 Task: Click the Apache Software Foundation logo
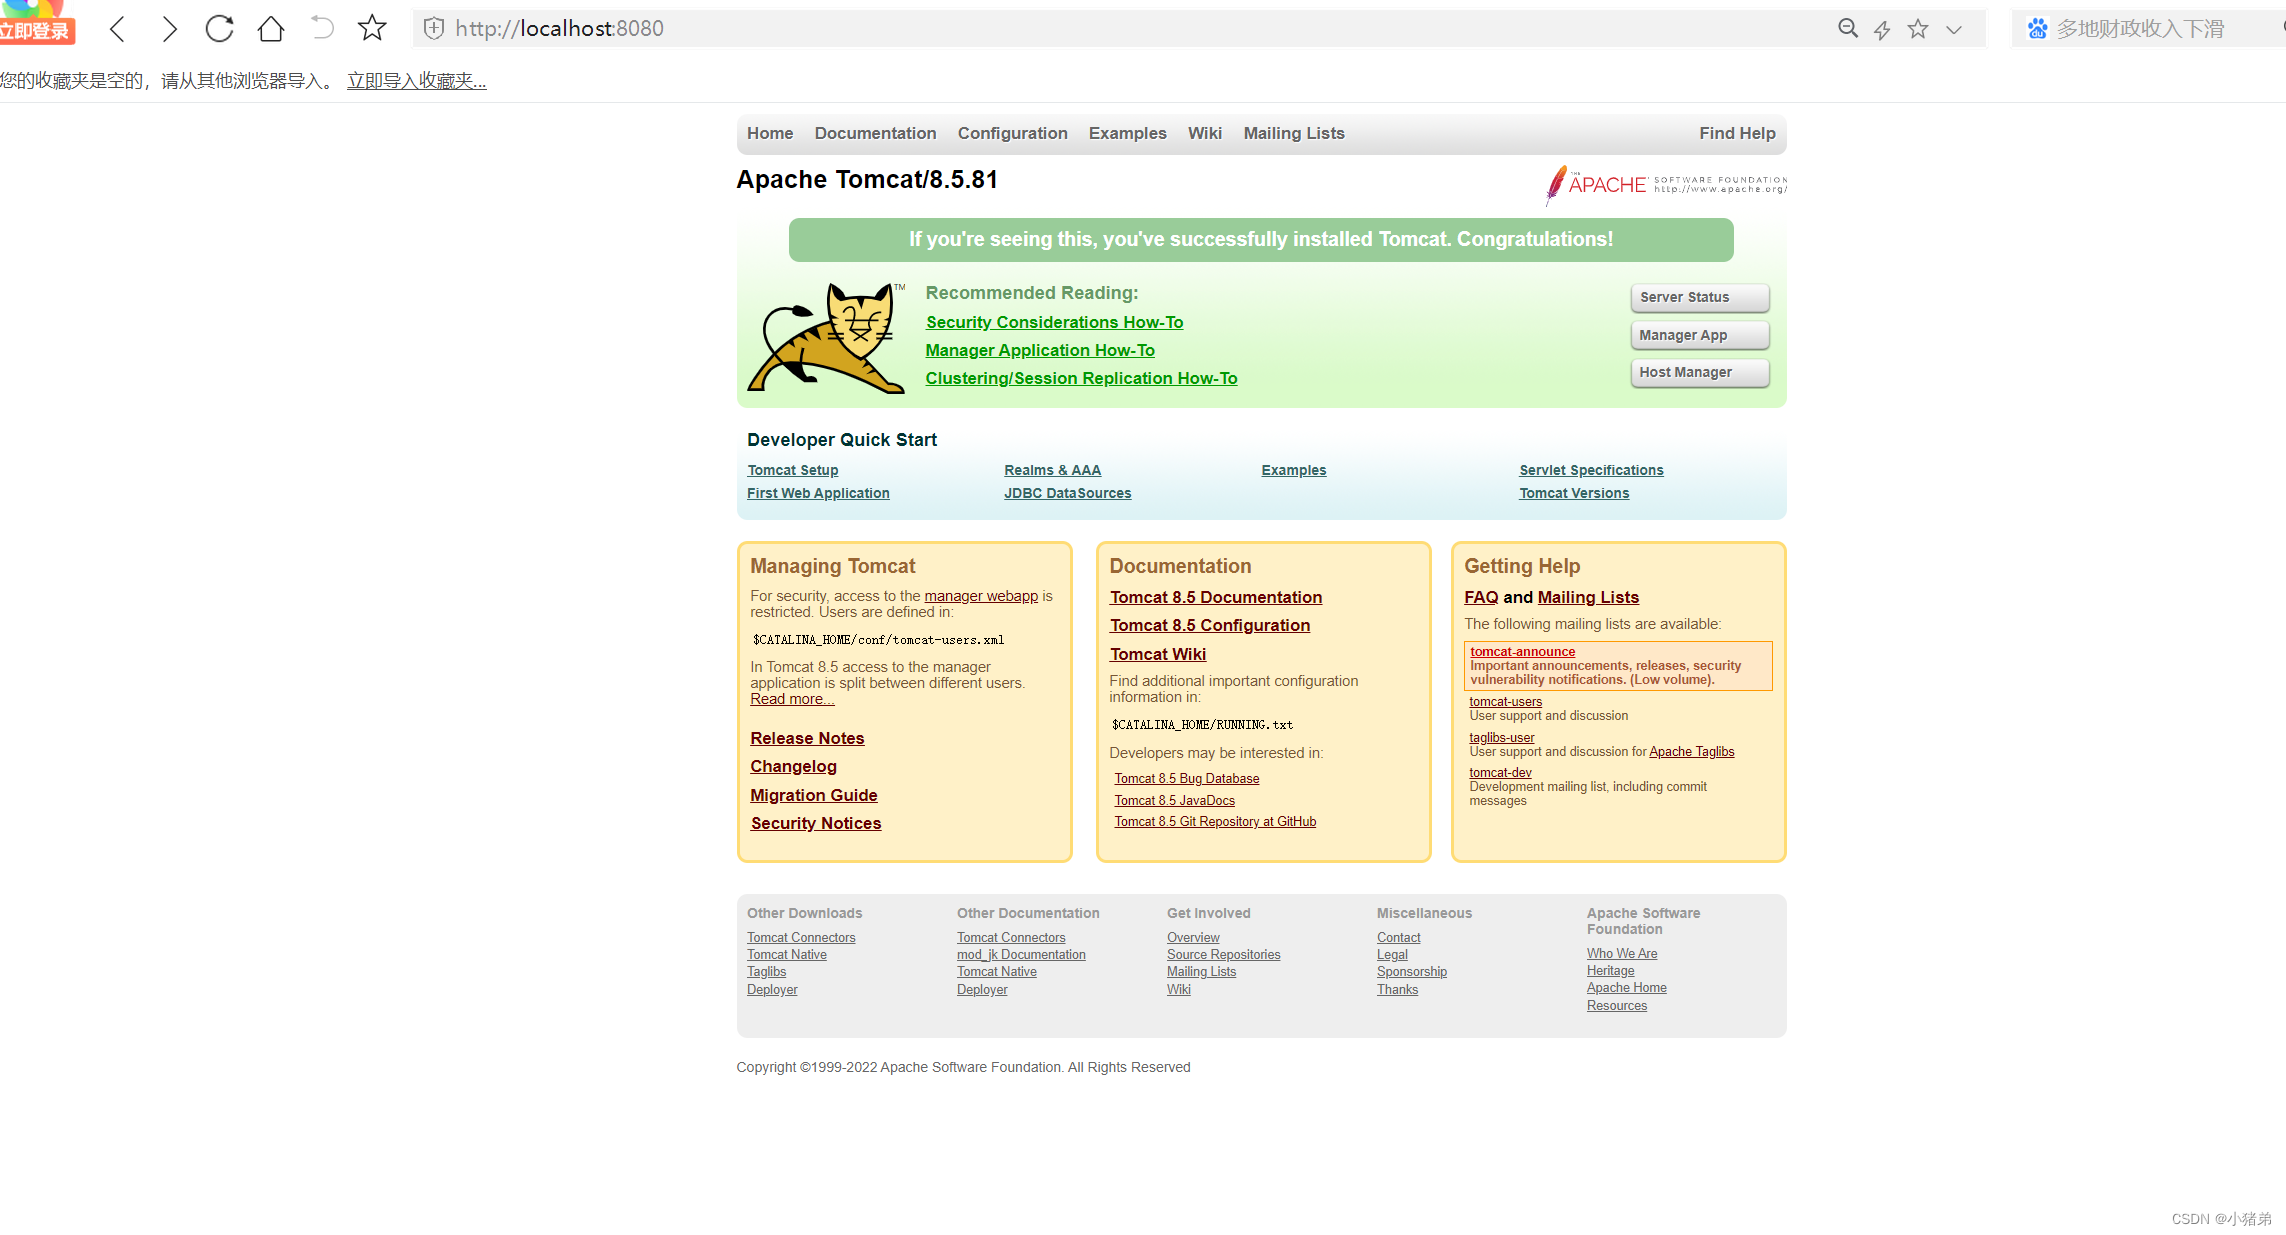tap(1666, 185)
